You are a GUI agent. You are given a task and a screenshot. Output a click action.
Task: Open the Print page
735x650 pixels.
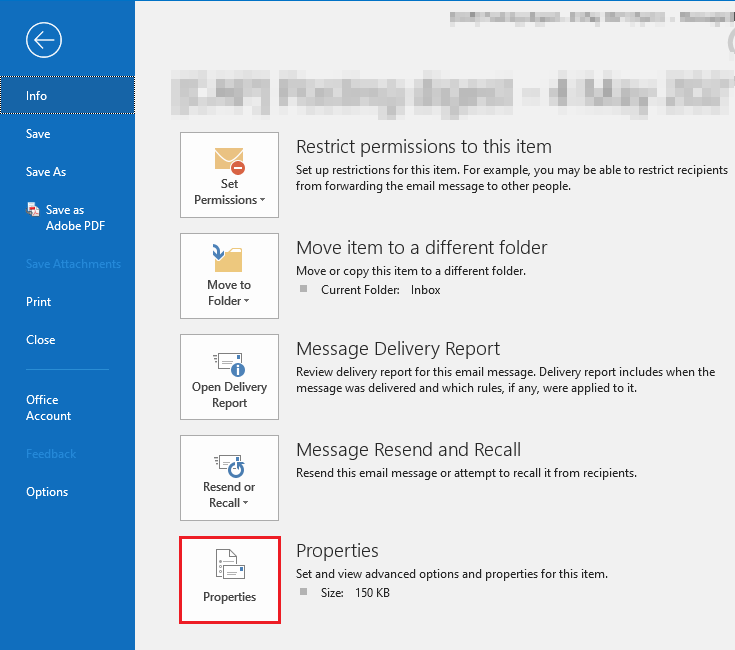point(39,302)
